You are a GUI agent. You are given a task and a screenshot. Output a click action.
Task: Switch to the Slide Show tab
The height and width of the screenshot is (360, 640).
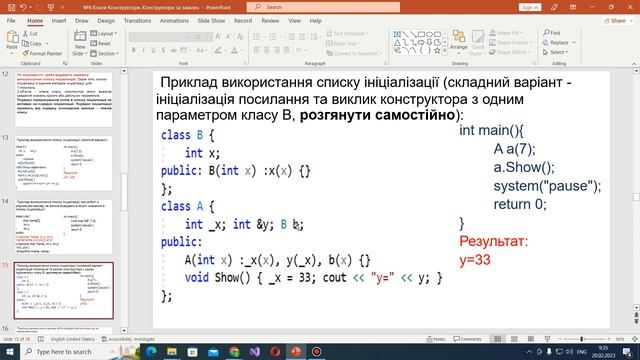[x=211, y=21]
